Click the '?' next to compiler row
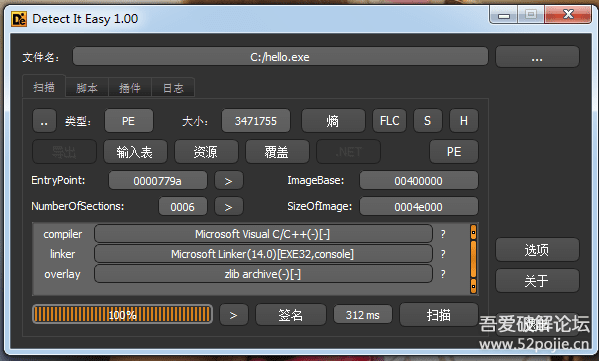 pos(443,234)
